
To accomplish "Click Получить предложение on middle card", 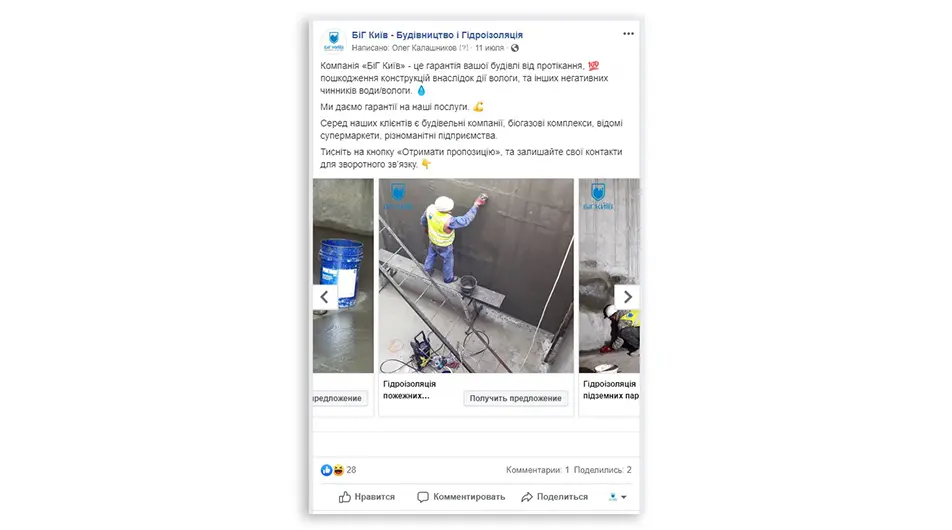I will pos(515,398).
